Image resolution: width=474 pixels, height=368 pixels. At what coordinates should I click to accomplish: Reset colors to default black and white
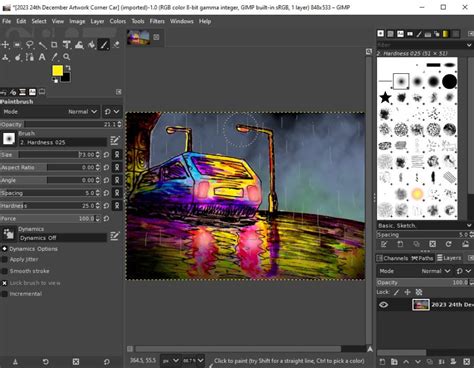(x=55, y=80)
